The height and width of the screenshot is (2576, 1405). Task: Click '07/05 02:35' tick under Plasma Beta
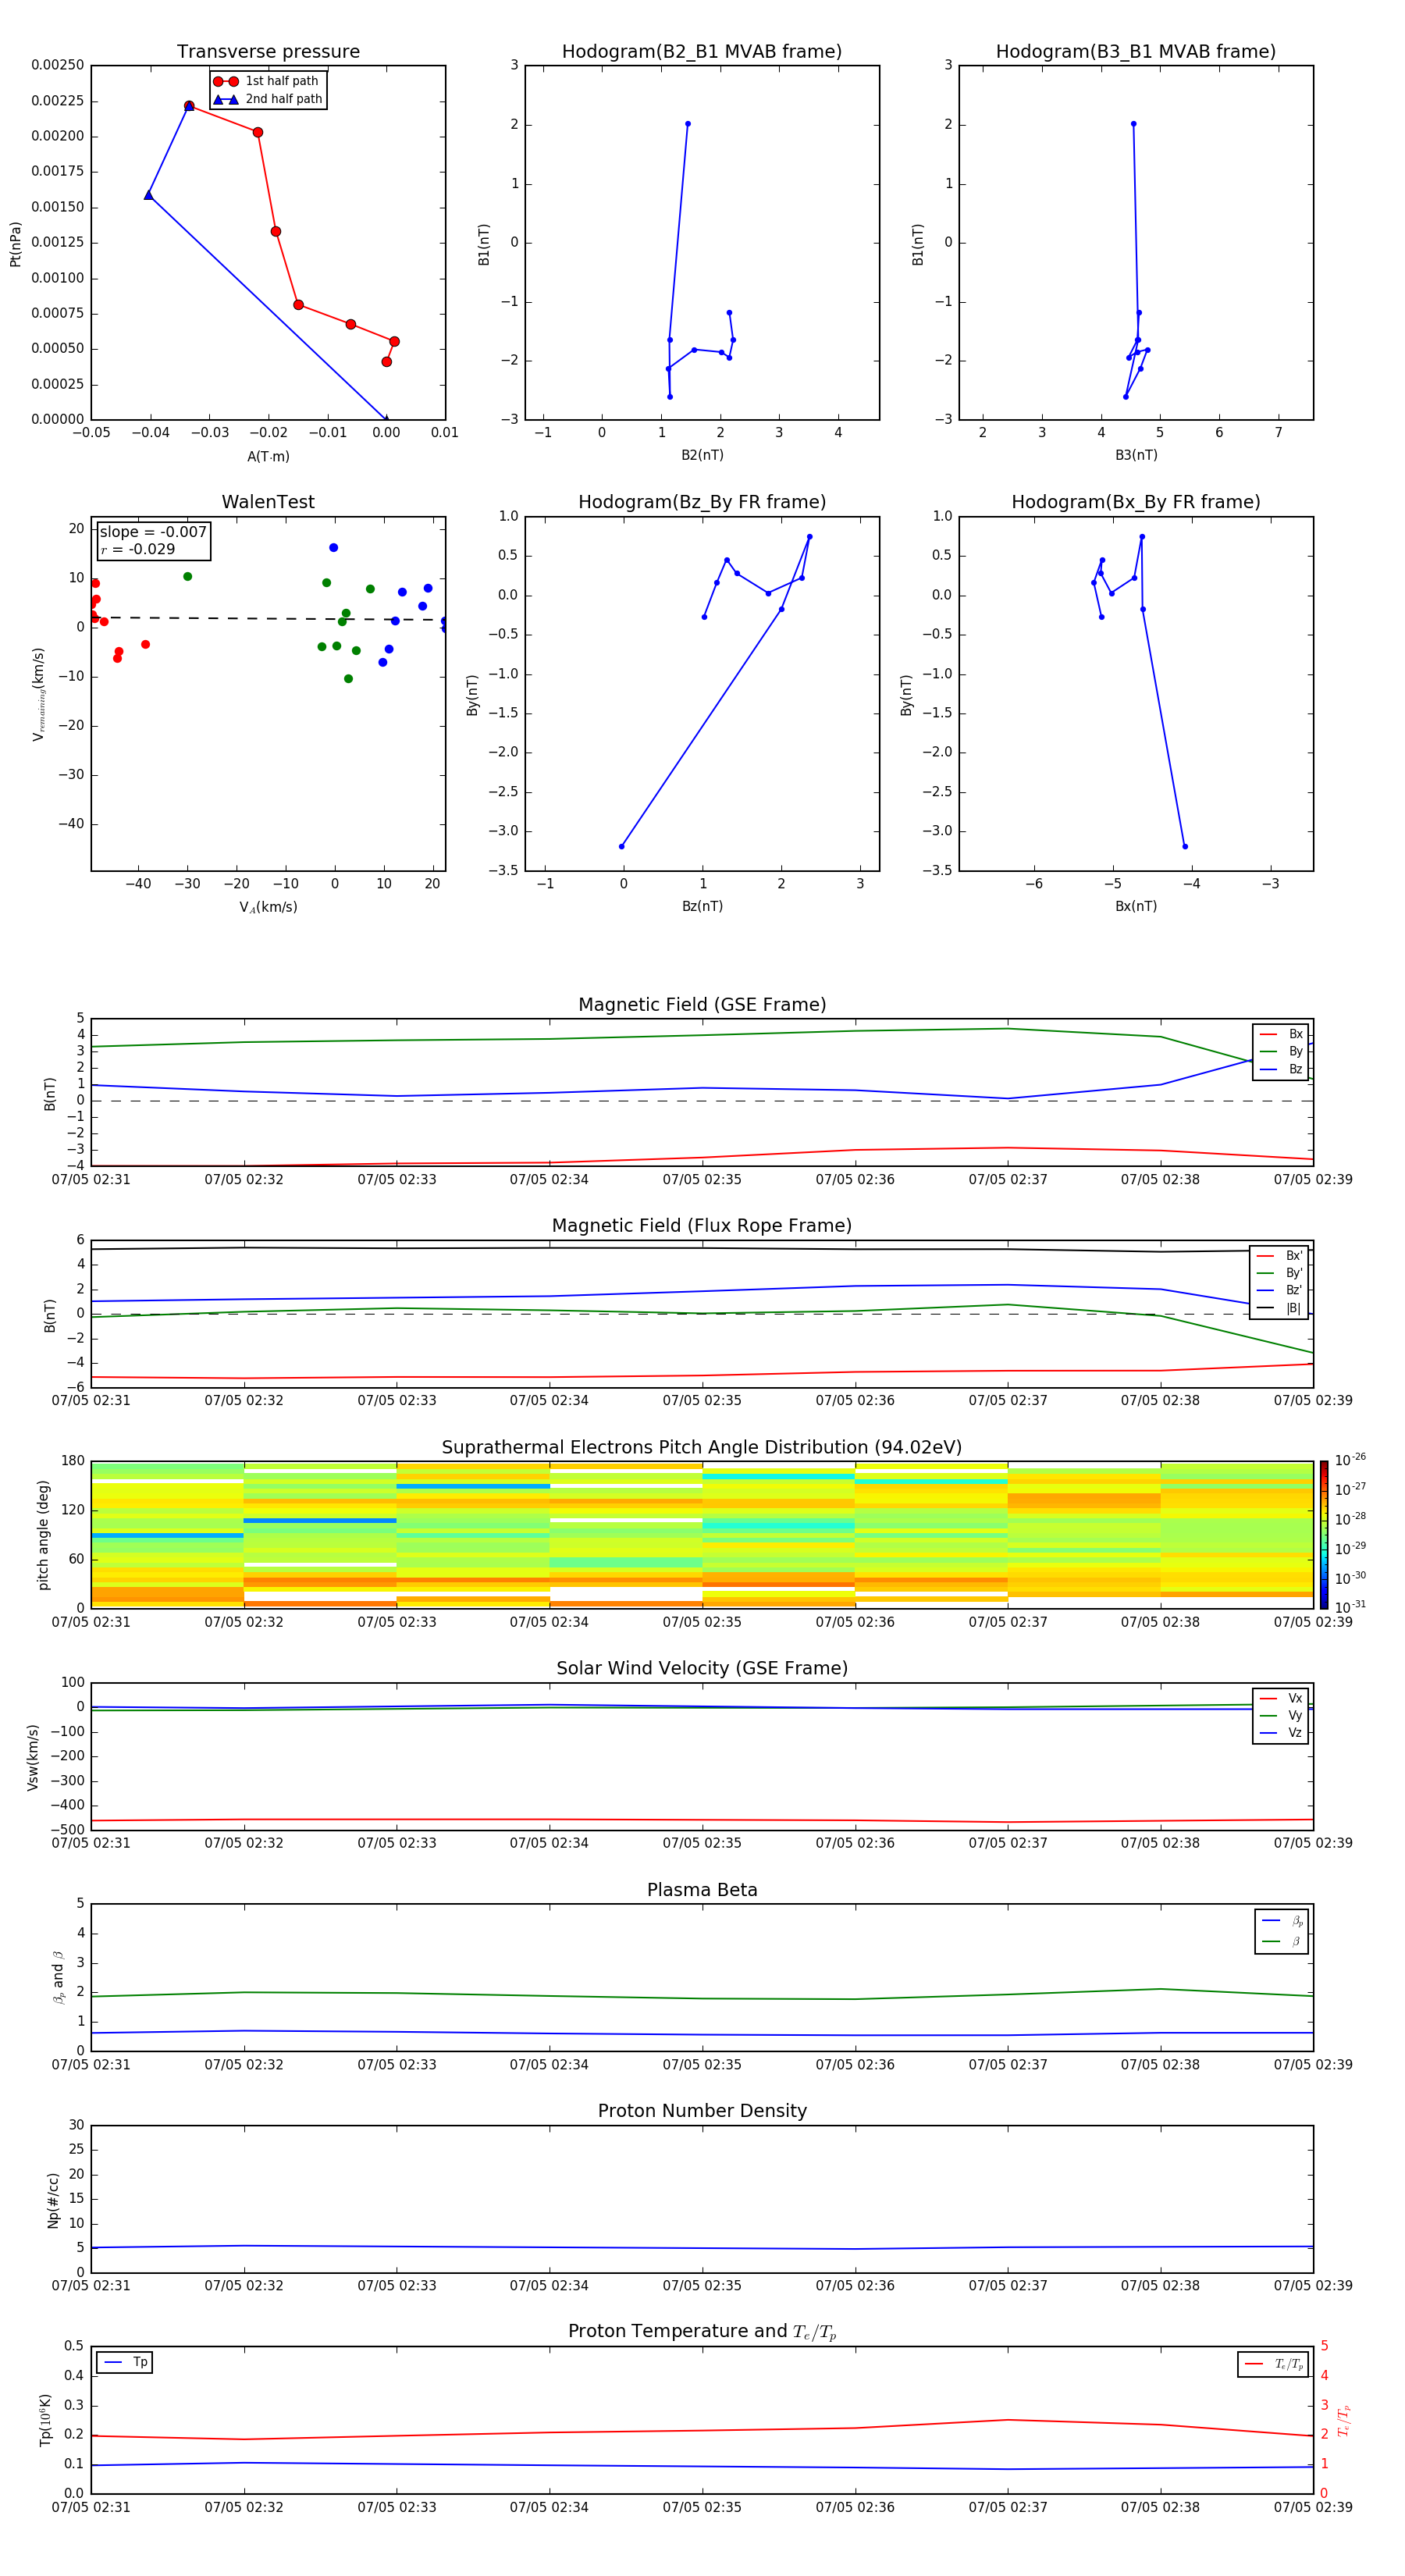pyautogui.click(x=702, y=2065)
